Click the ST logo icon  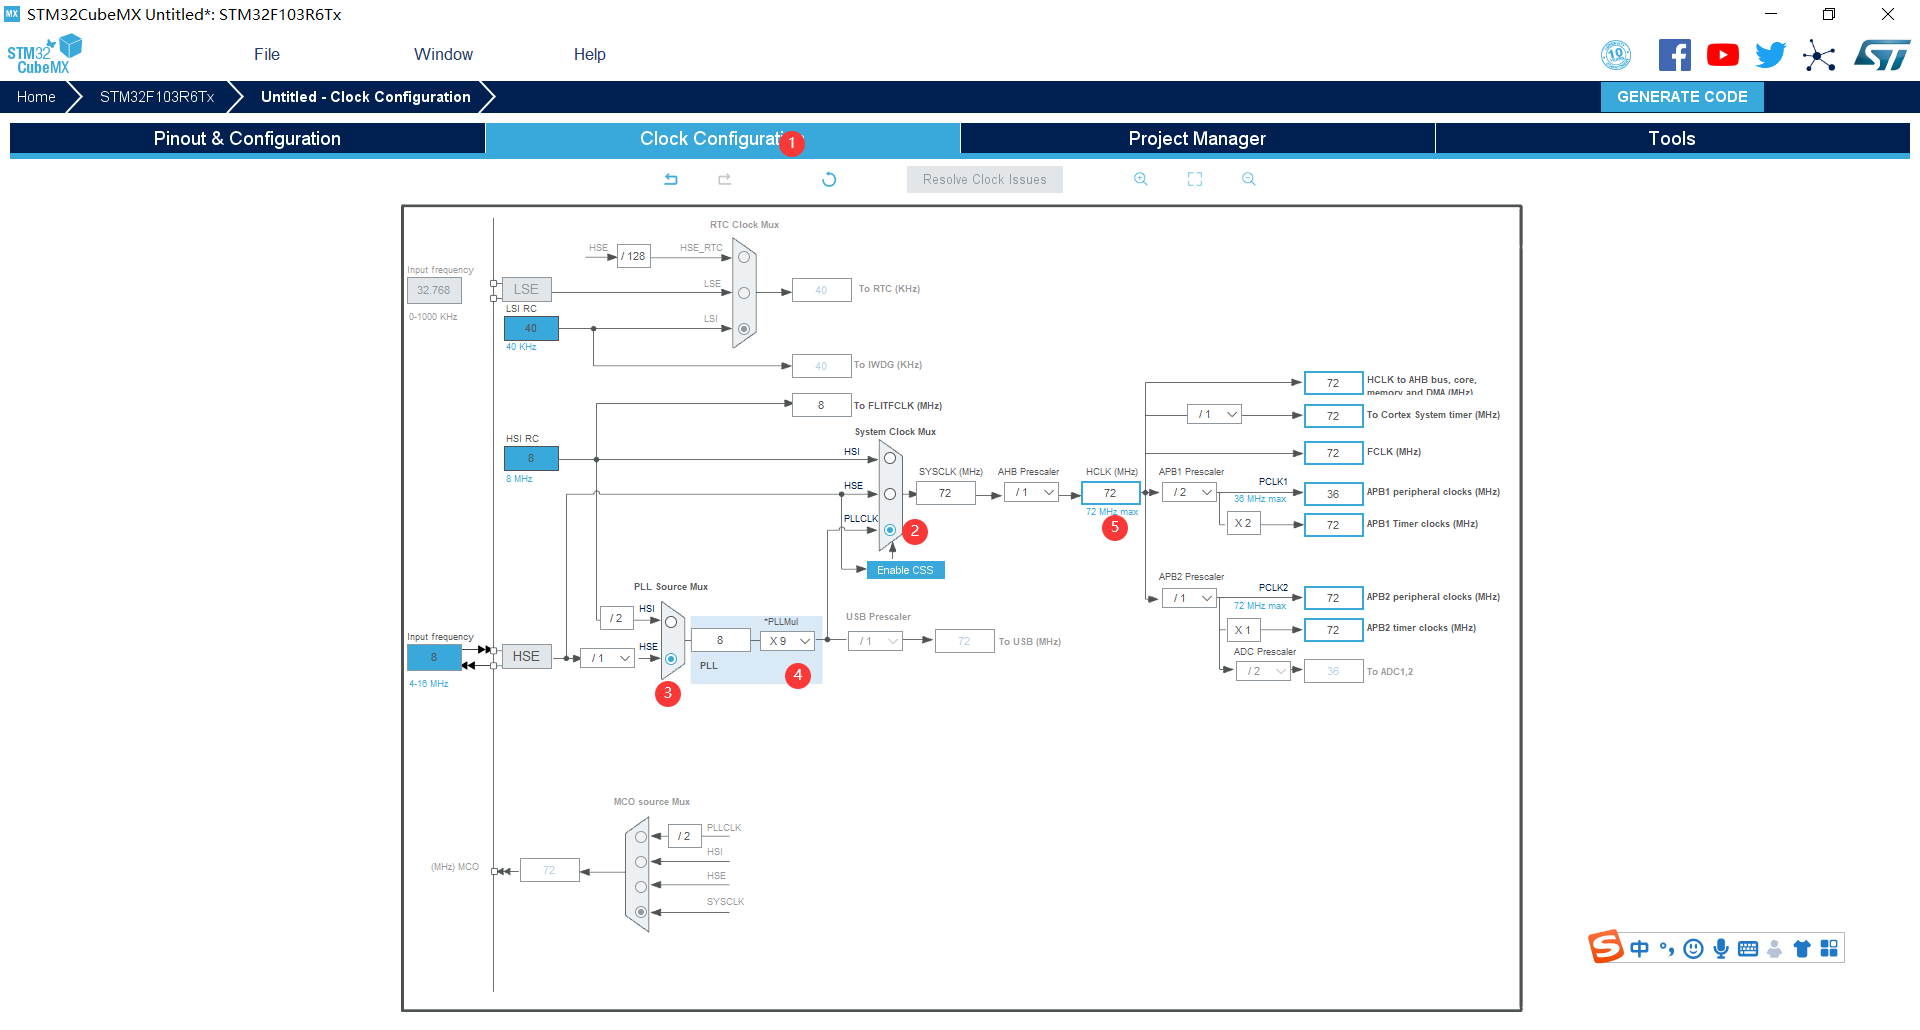point(1882,55)
